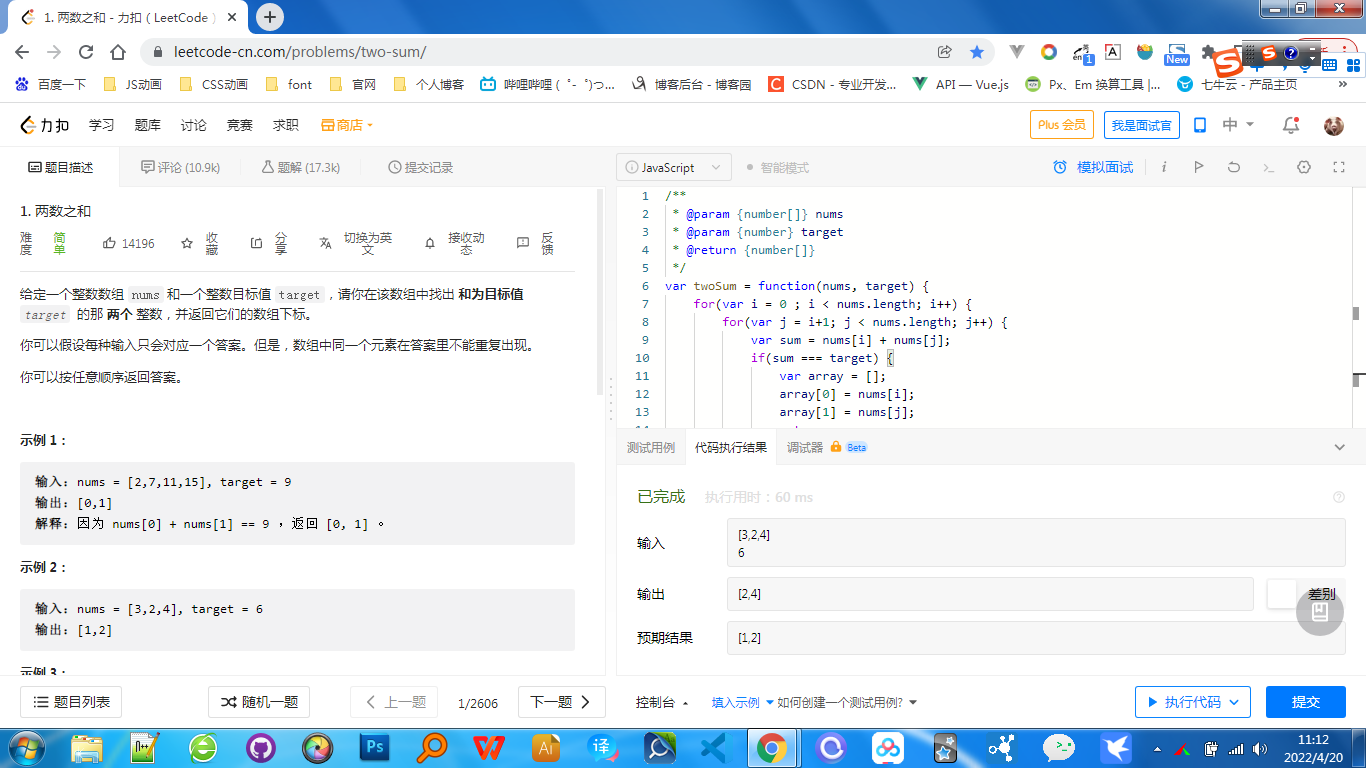This screenshot has height=768, width=1366.
Task: Open VS Code from the taskbar
Action: [x=713, y=747]
